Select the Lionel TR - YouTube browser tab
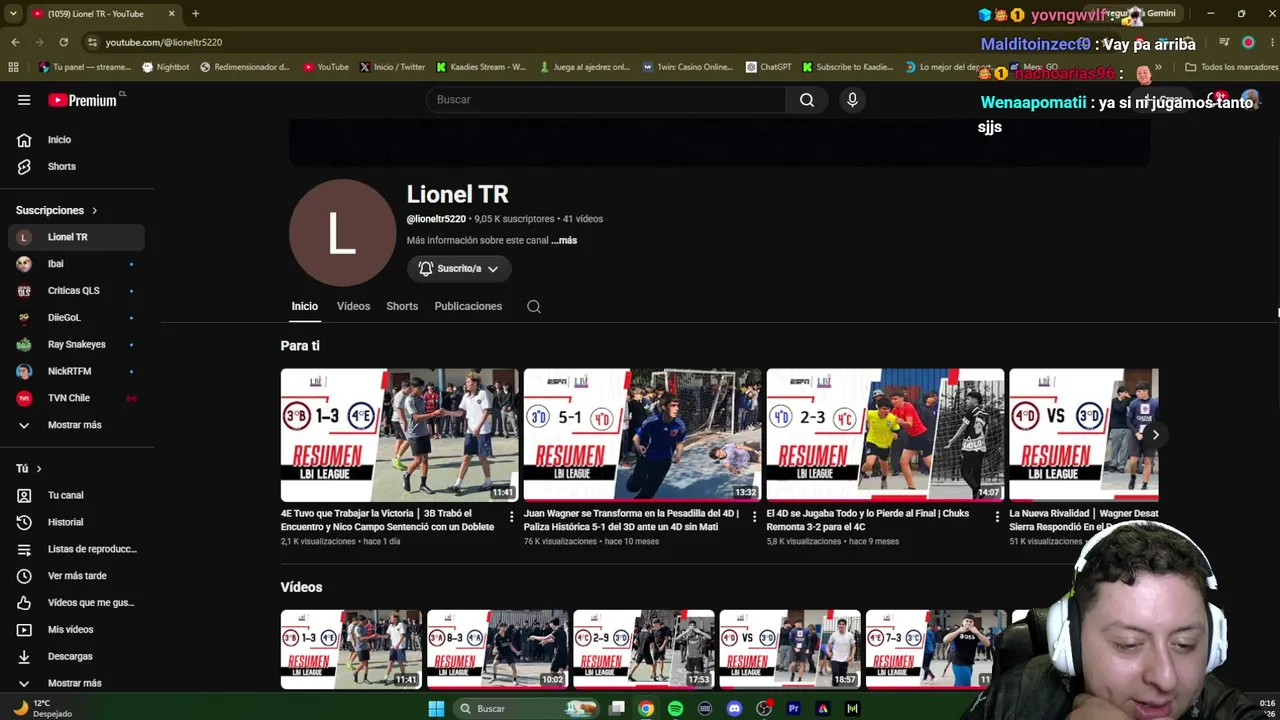Image resolution: width=1280 pixels, height=720 pixels. 103,14
